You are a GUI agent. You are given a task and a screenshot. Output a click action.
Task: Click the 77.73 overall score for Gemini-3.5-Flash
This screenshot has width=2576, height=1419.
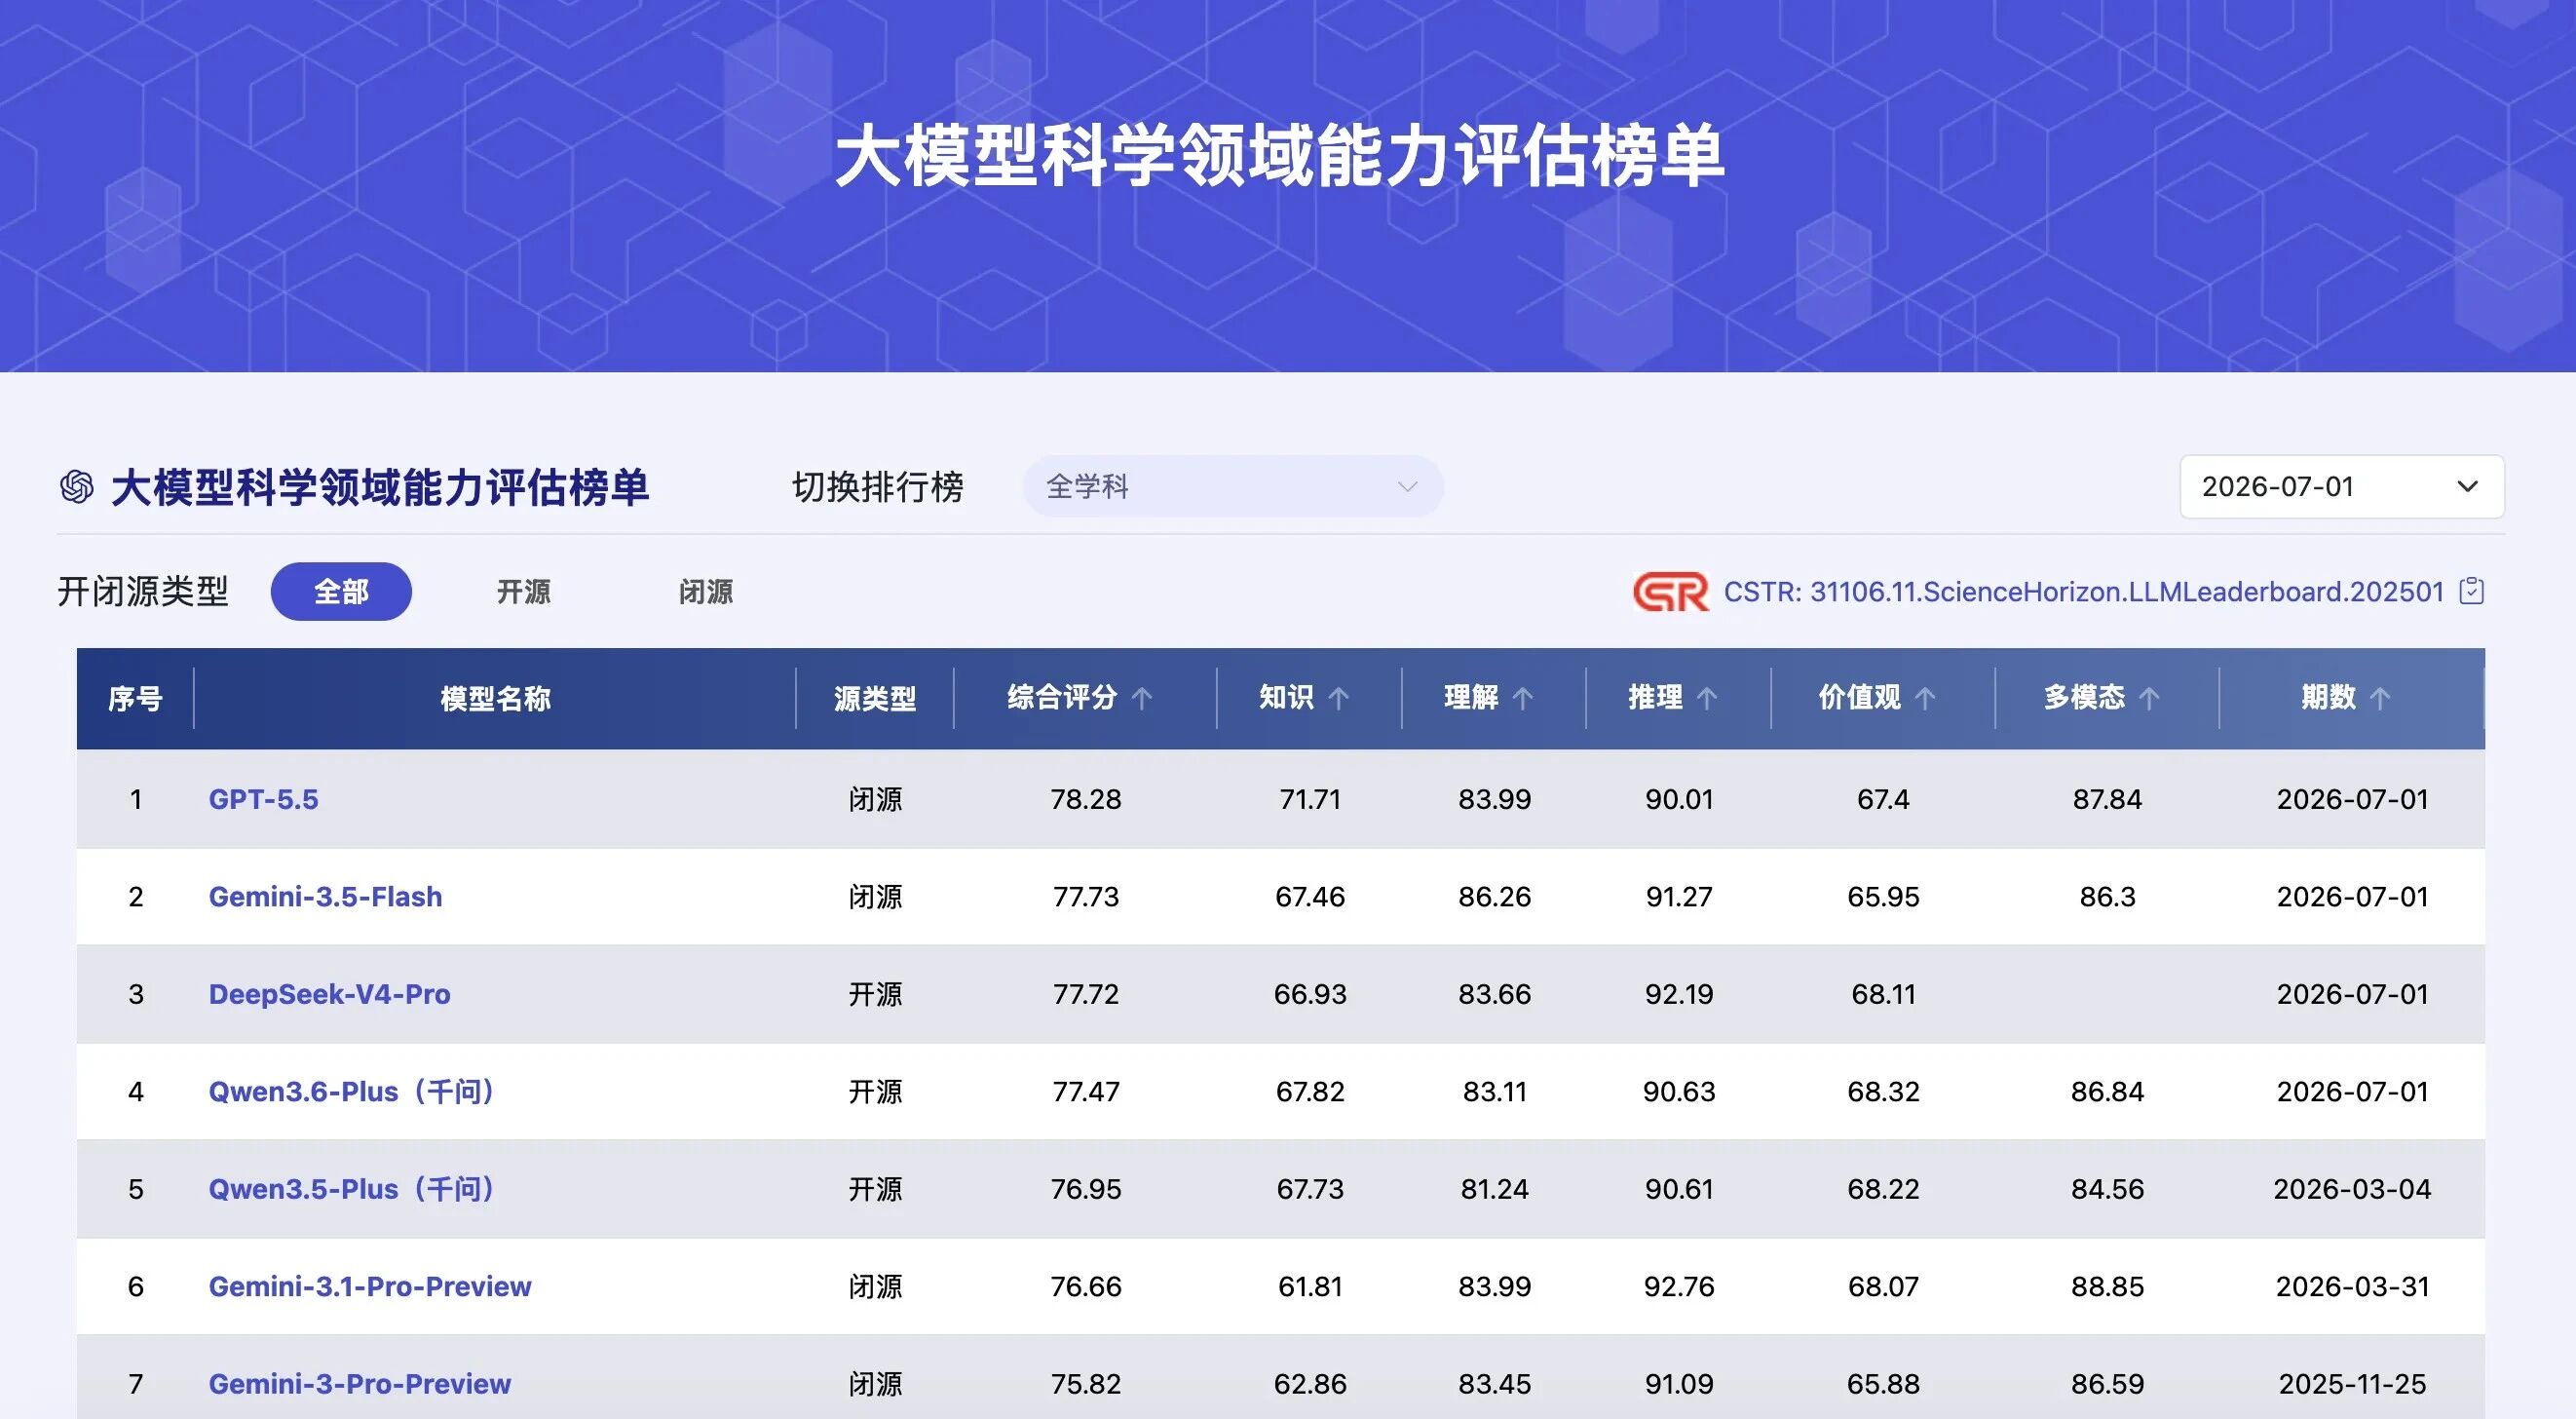[x=1086, y=896]
